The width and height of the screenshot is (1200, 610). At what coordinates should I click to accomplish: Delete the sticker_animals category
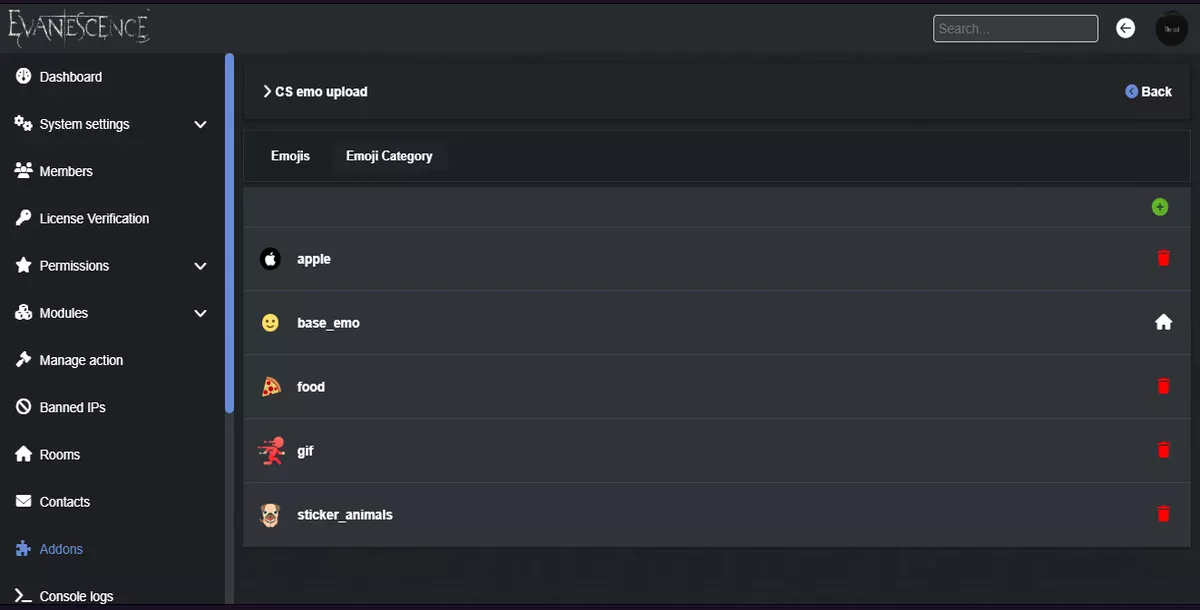click(x=1163, y=514)
